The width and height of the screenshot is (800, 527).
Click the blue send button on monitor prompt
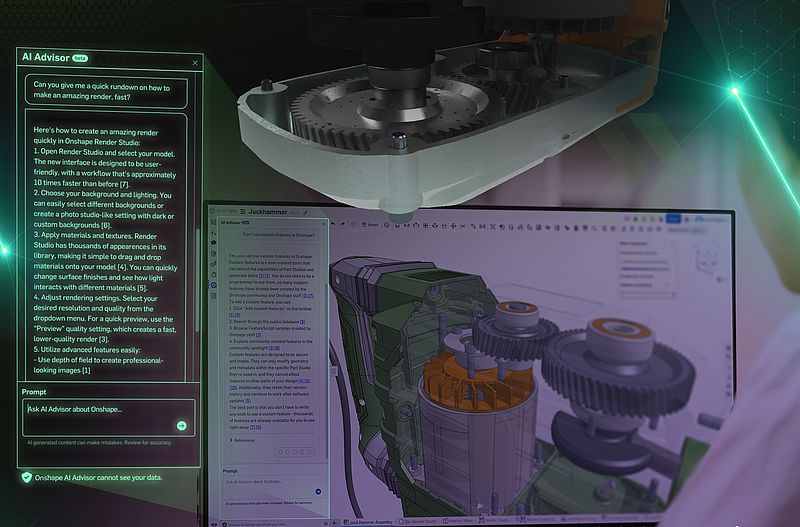coord(318,491)
